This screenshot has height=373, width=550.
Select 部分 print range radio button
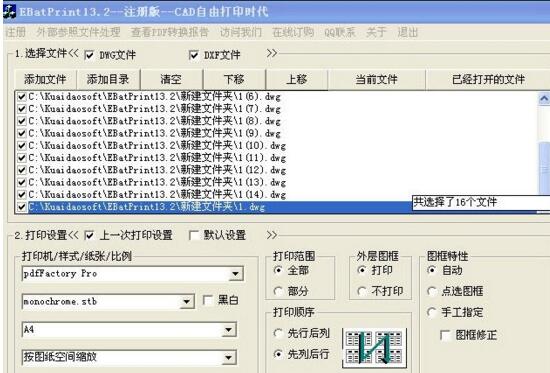tap(278, 291)
